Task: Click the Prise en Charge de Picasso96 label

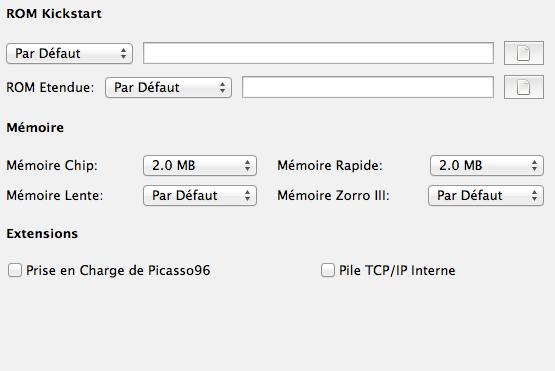Action: pos(118,270)
